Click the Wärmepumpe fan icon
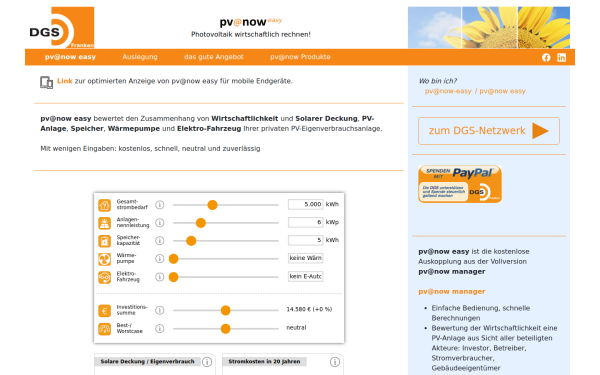 (104, 259)
